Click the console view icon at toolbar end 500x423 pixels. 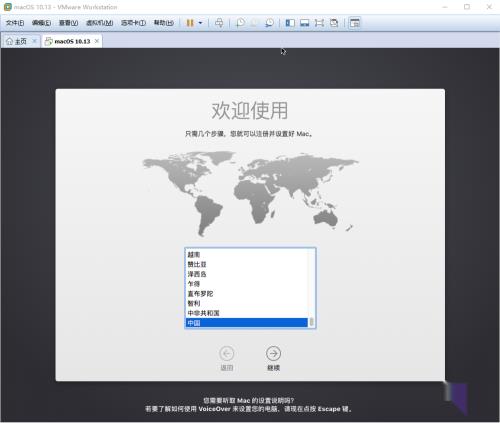[x=355, y=23]
